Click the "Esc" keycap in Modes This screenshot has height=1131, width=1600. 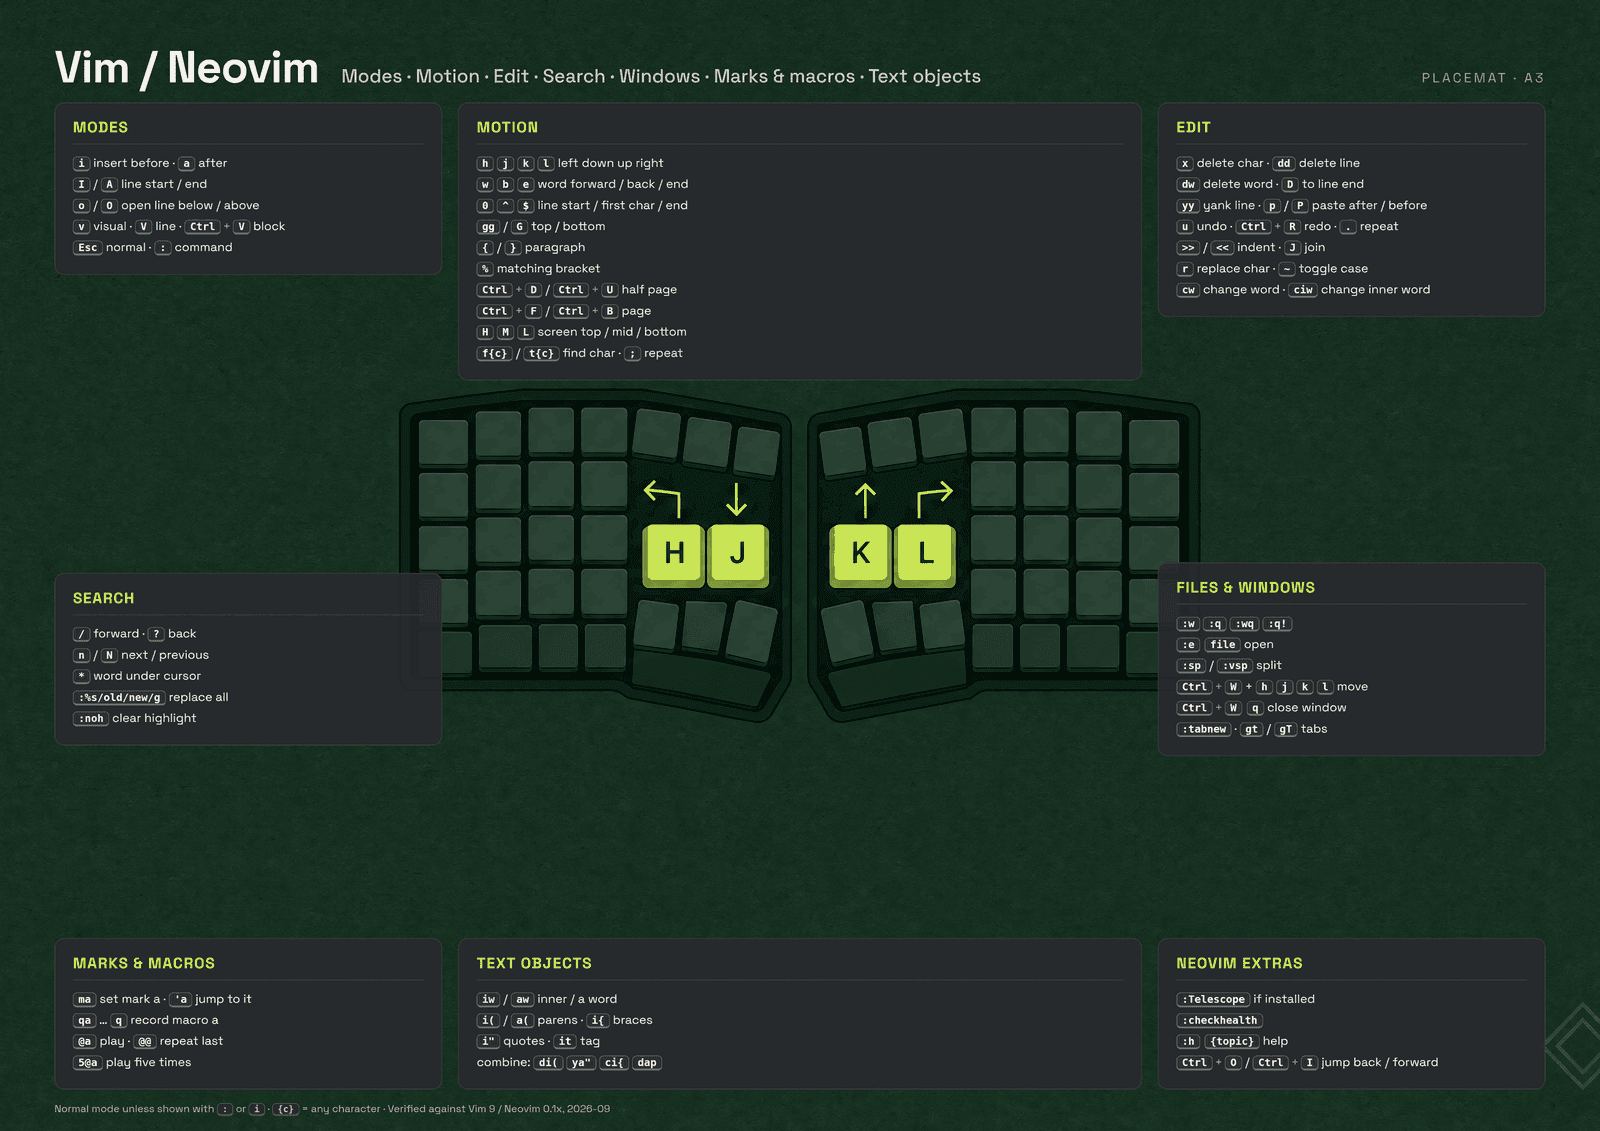(88, 248)
